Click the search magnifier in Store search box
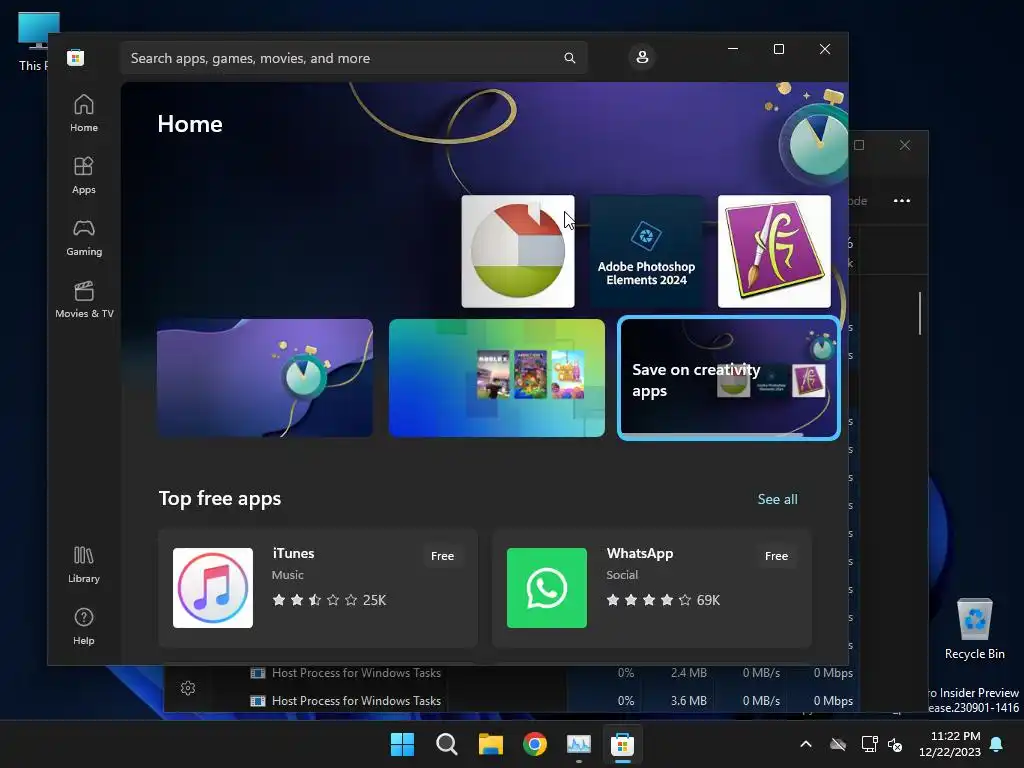This screenshot has width=1024, height=768. tap(569, 58)
